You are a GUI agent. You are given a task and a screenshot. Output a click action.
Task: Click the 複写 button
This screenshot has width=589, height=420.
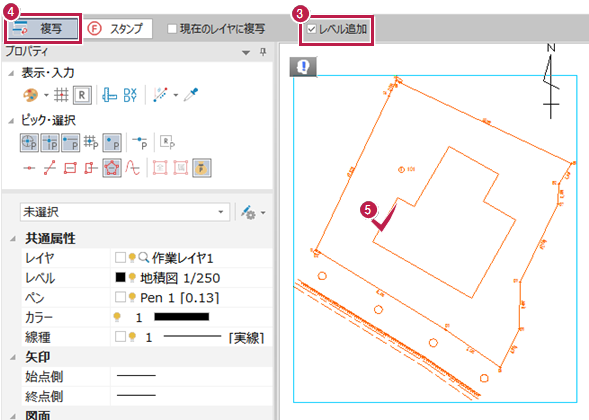tap(42, 29)
